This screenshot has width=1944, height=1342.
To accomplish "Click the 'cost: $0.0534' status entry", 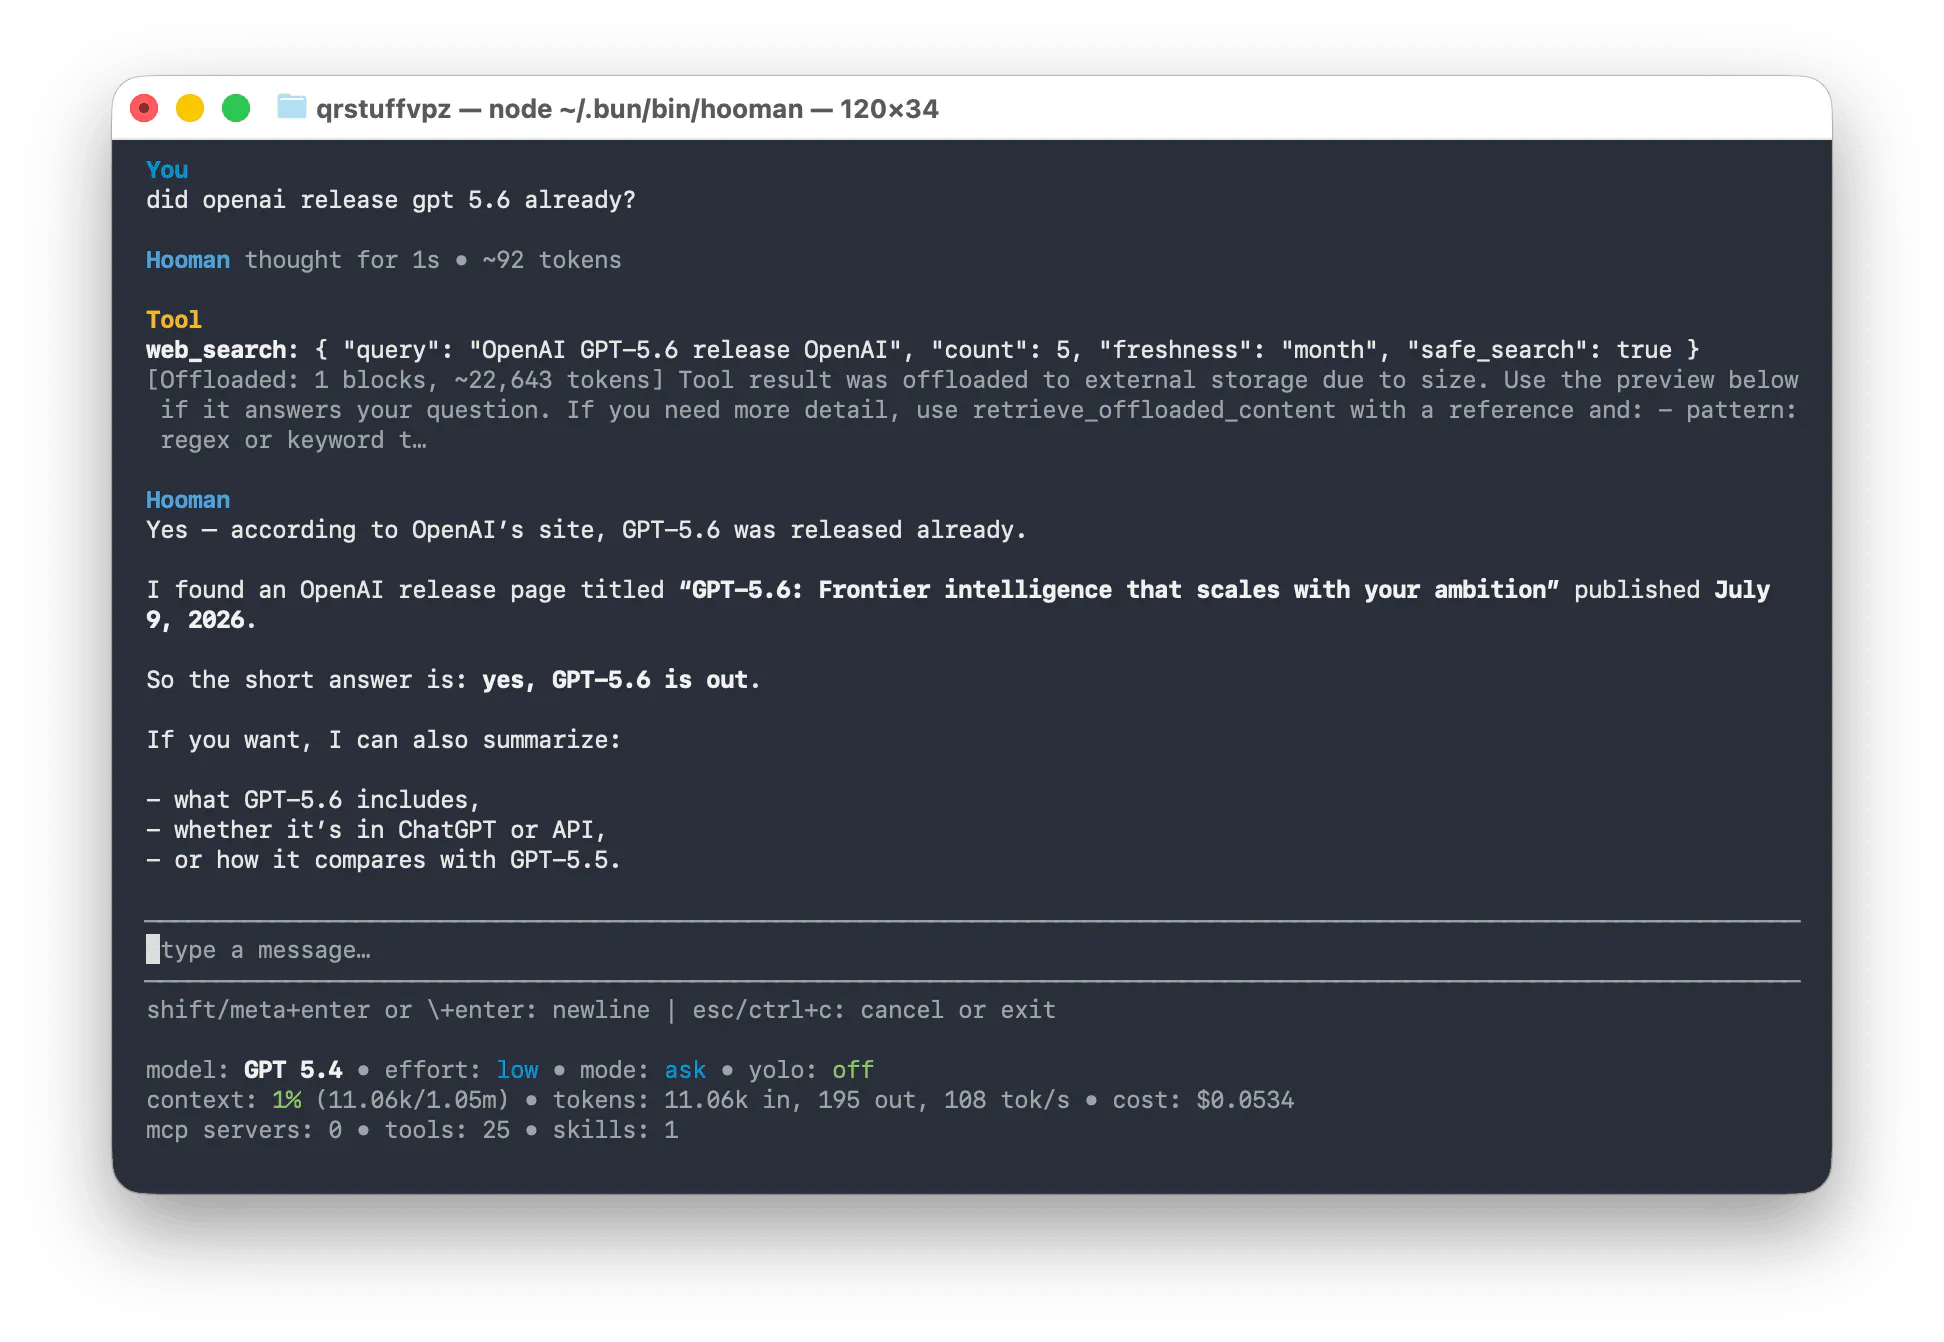I will pyautogui.click(x=1203, y=1100).
